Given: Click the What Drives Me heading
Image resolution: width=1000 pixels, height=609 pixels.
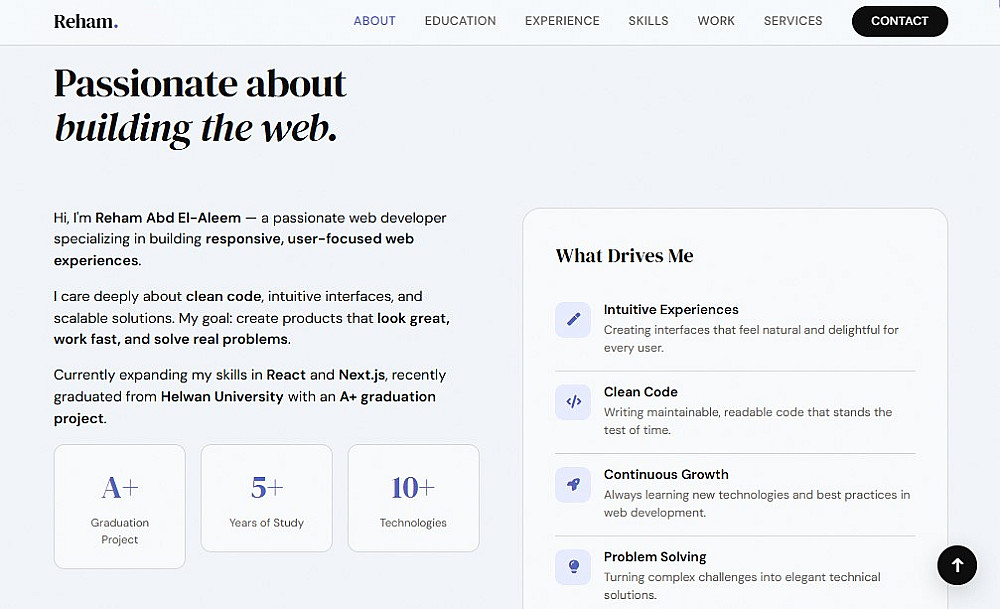Looking at the screenshot, I should click(624, 256).
